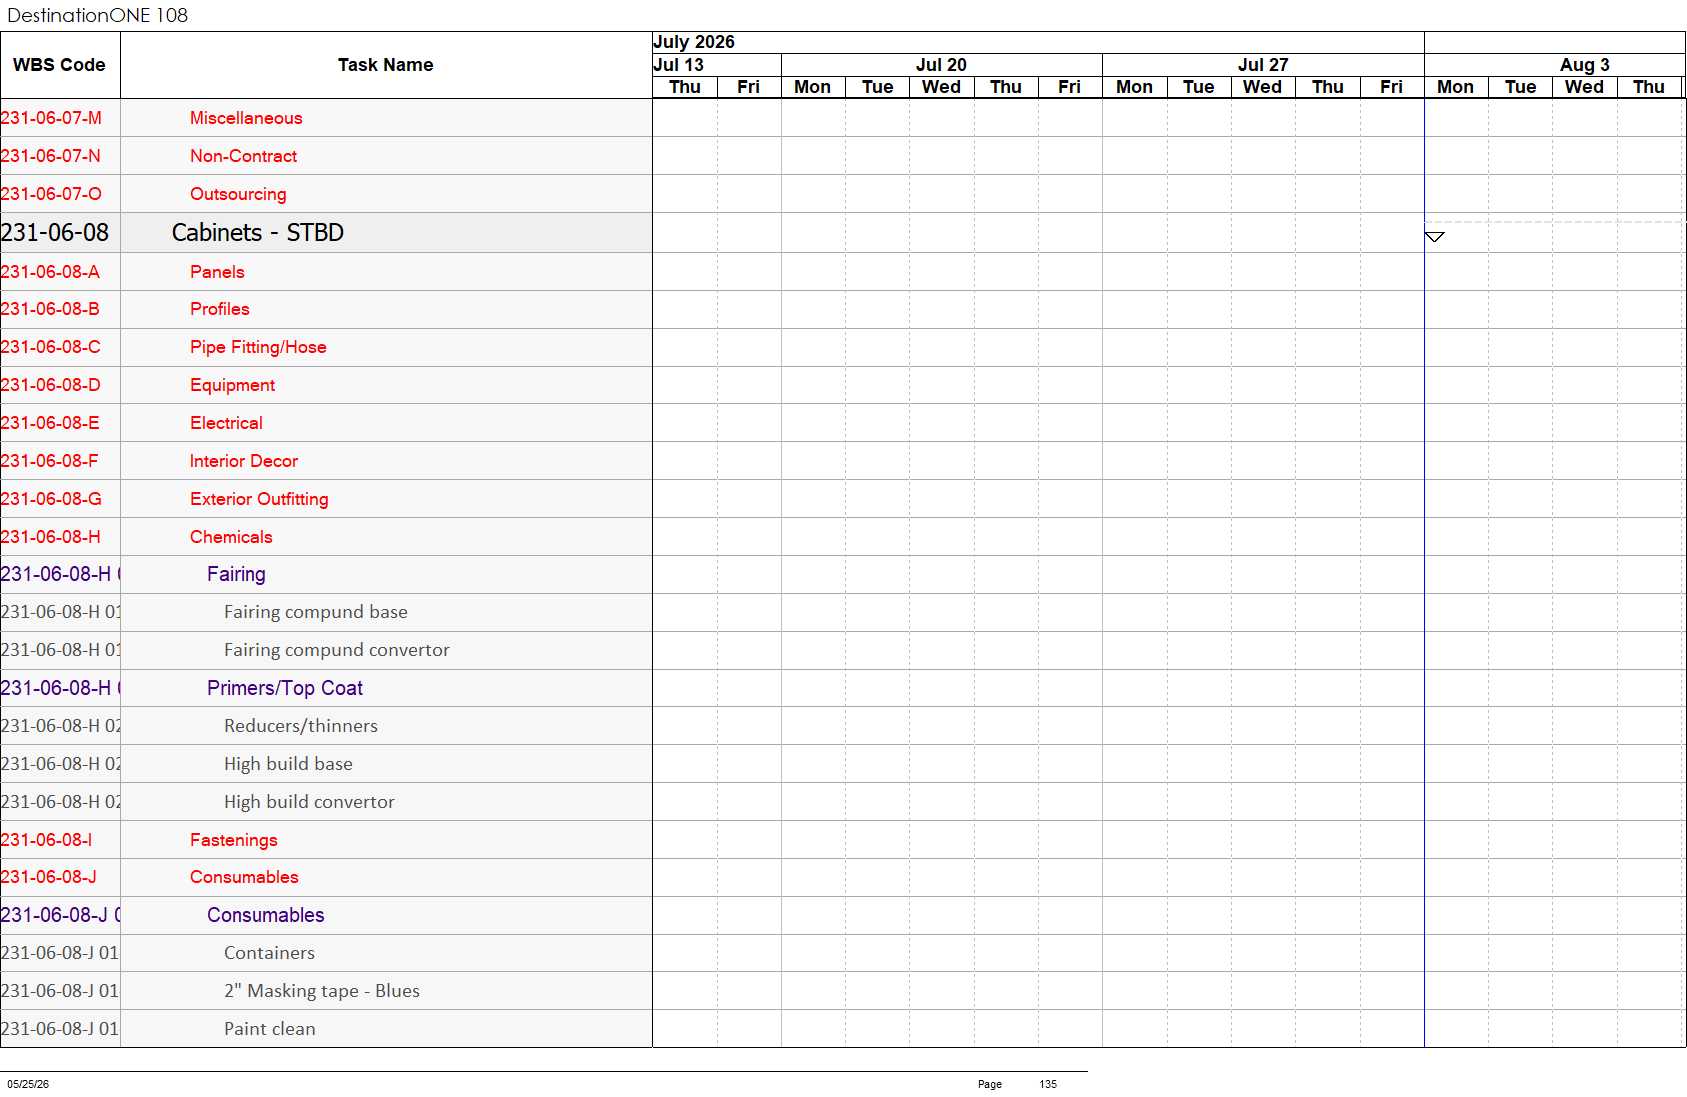Image resolution: width=1687 pixels, height=1097 pixels.
Task: Click Fairing compund convertor task
Action: 337,650
